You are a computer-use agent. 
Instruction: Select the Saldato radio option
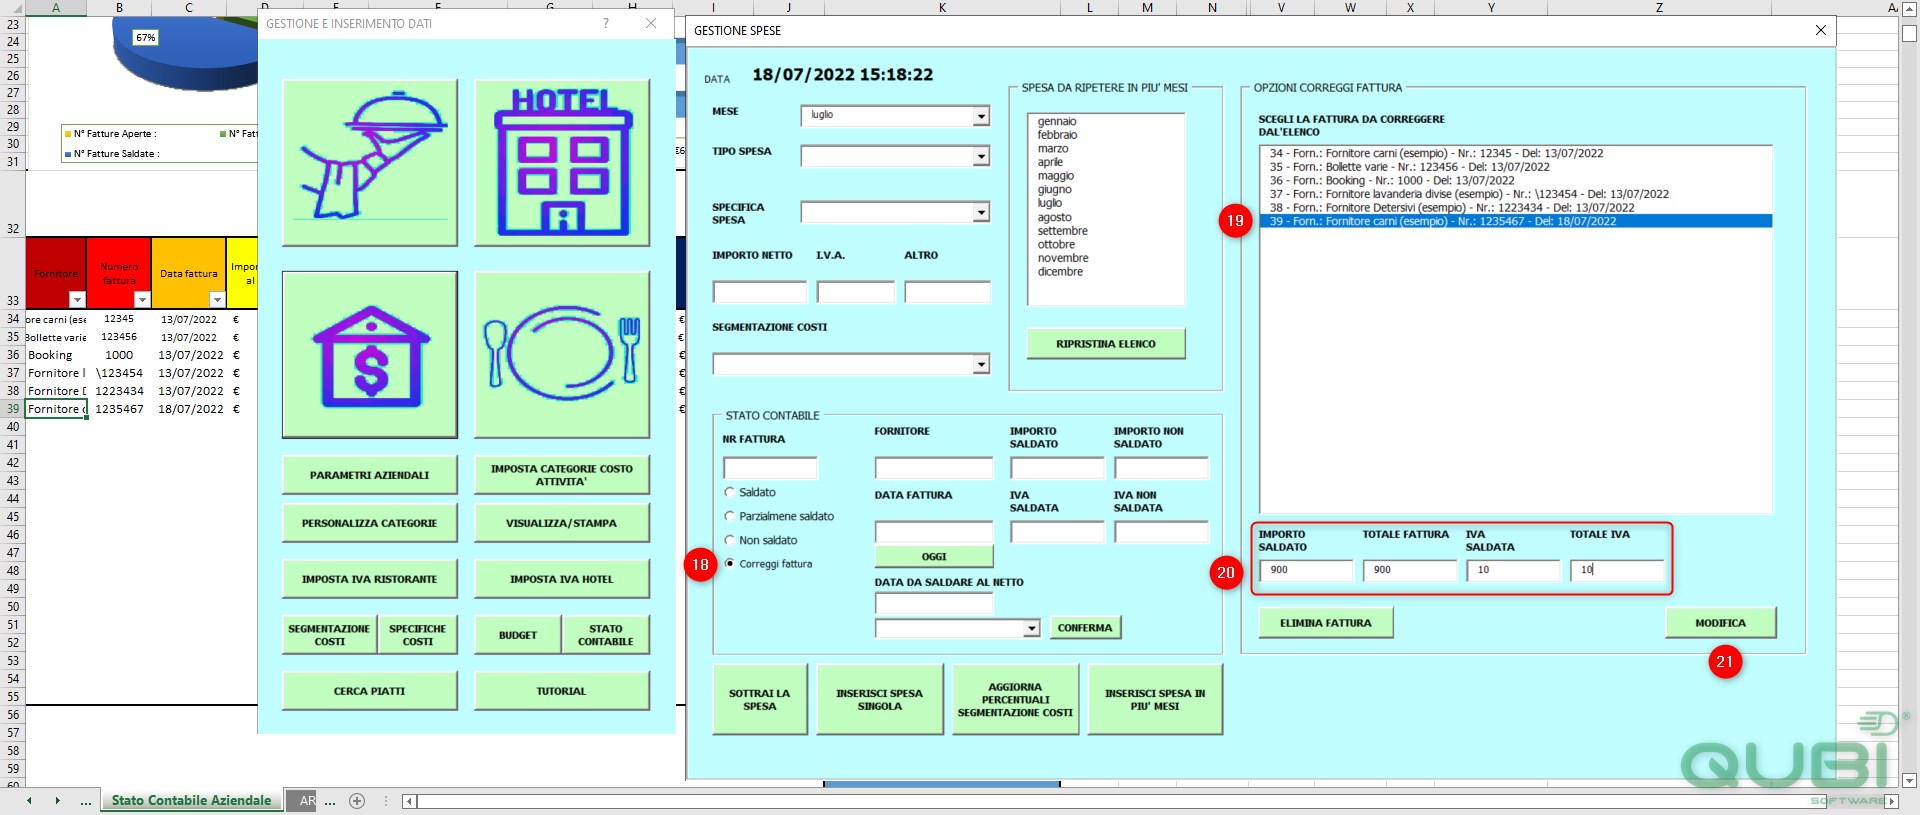click(x=730, y=492)
